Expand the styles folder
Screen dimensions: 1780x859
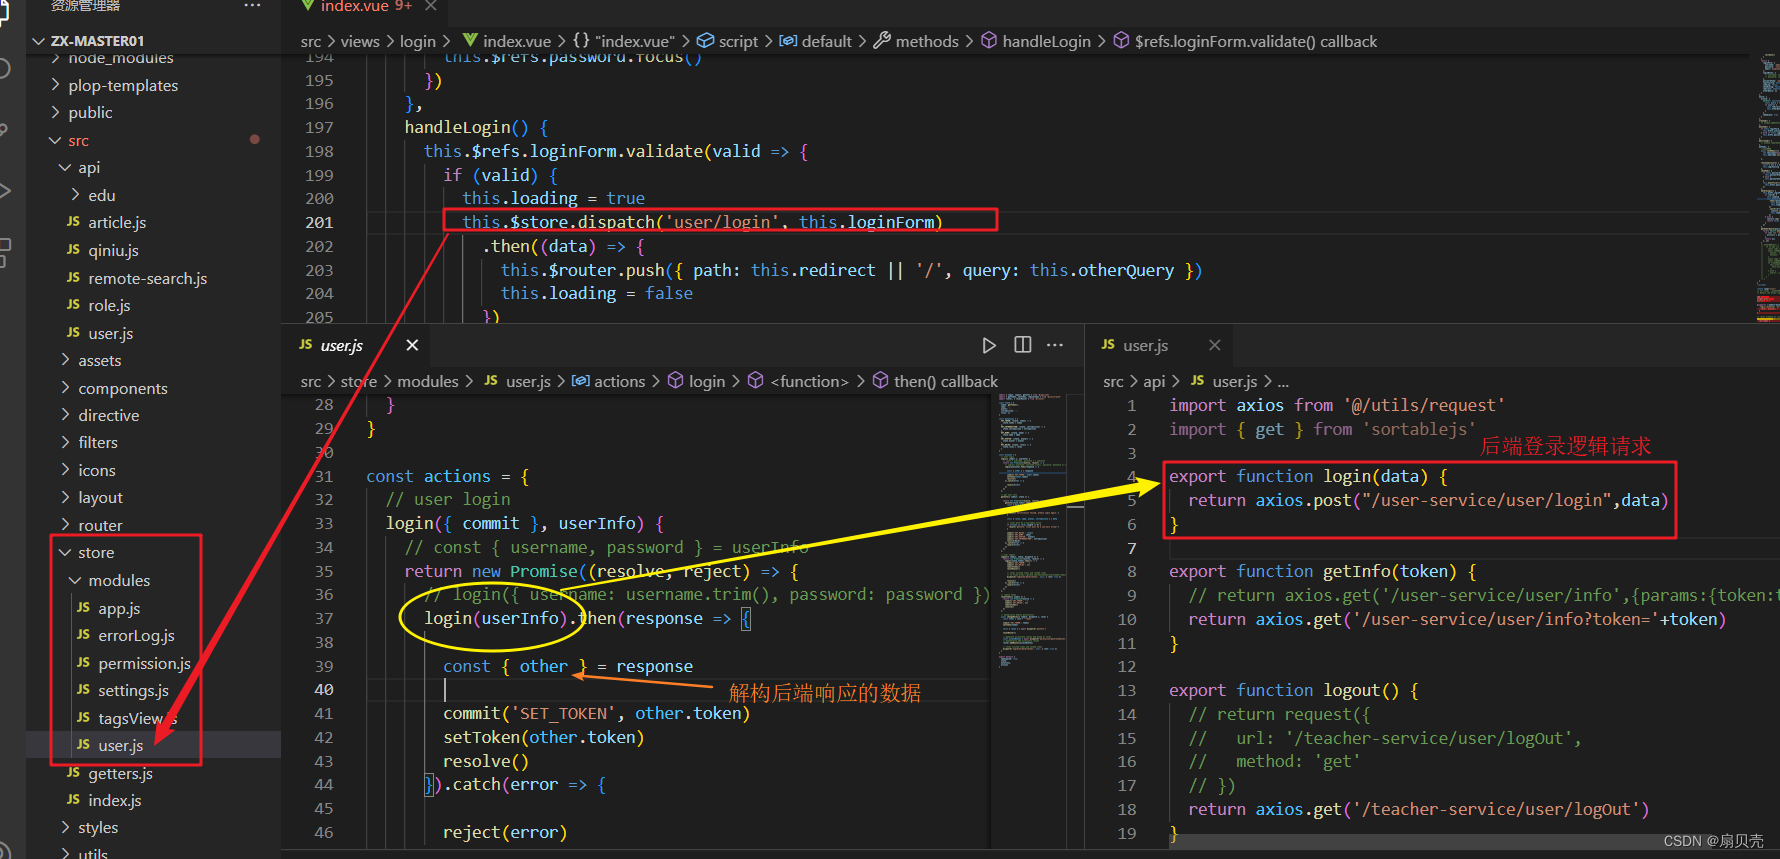click(66, 827)
